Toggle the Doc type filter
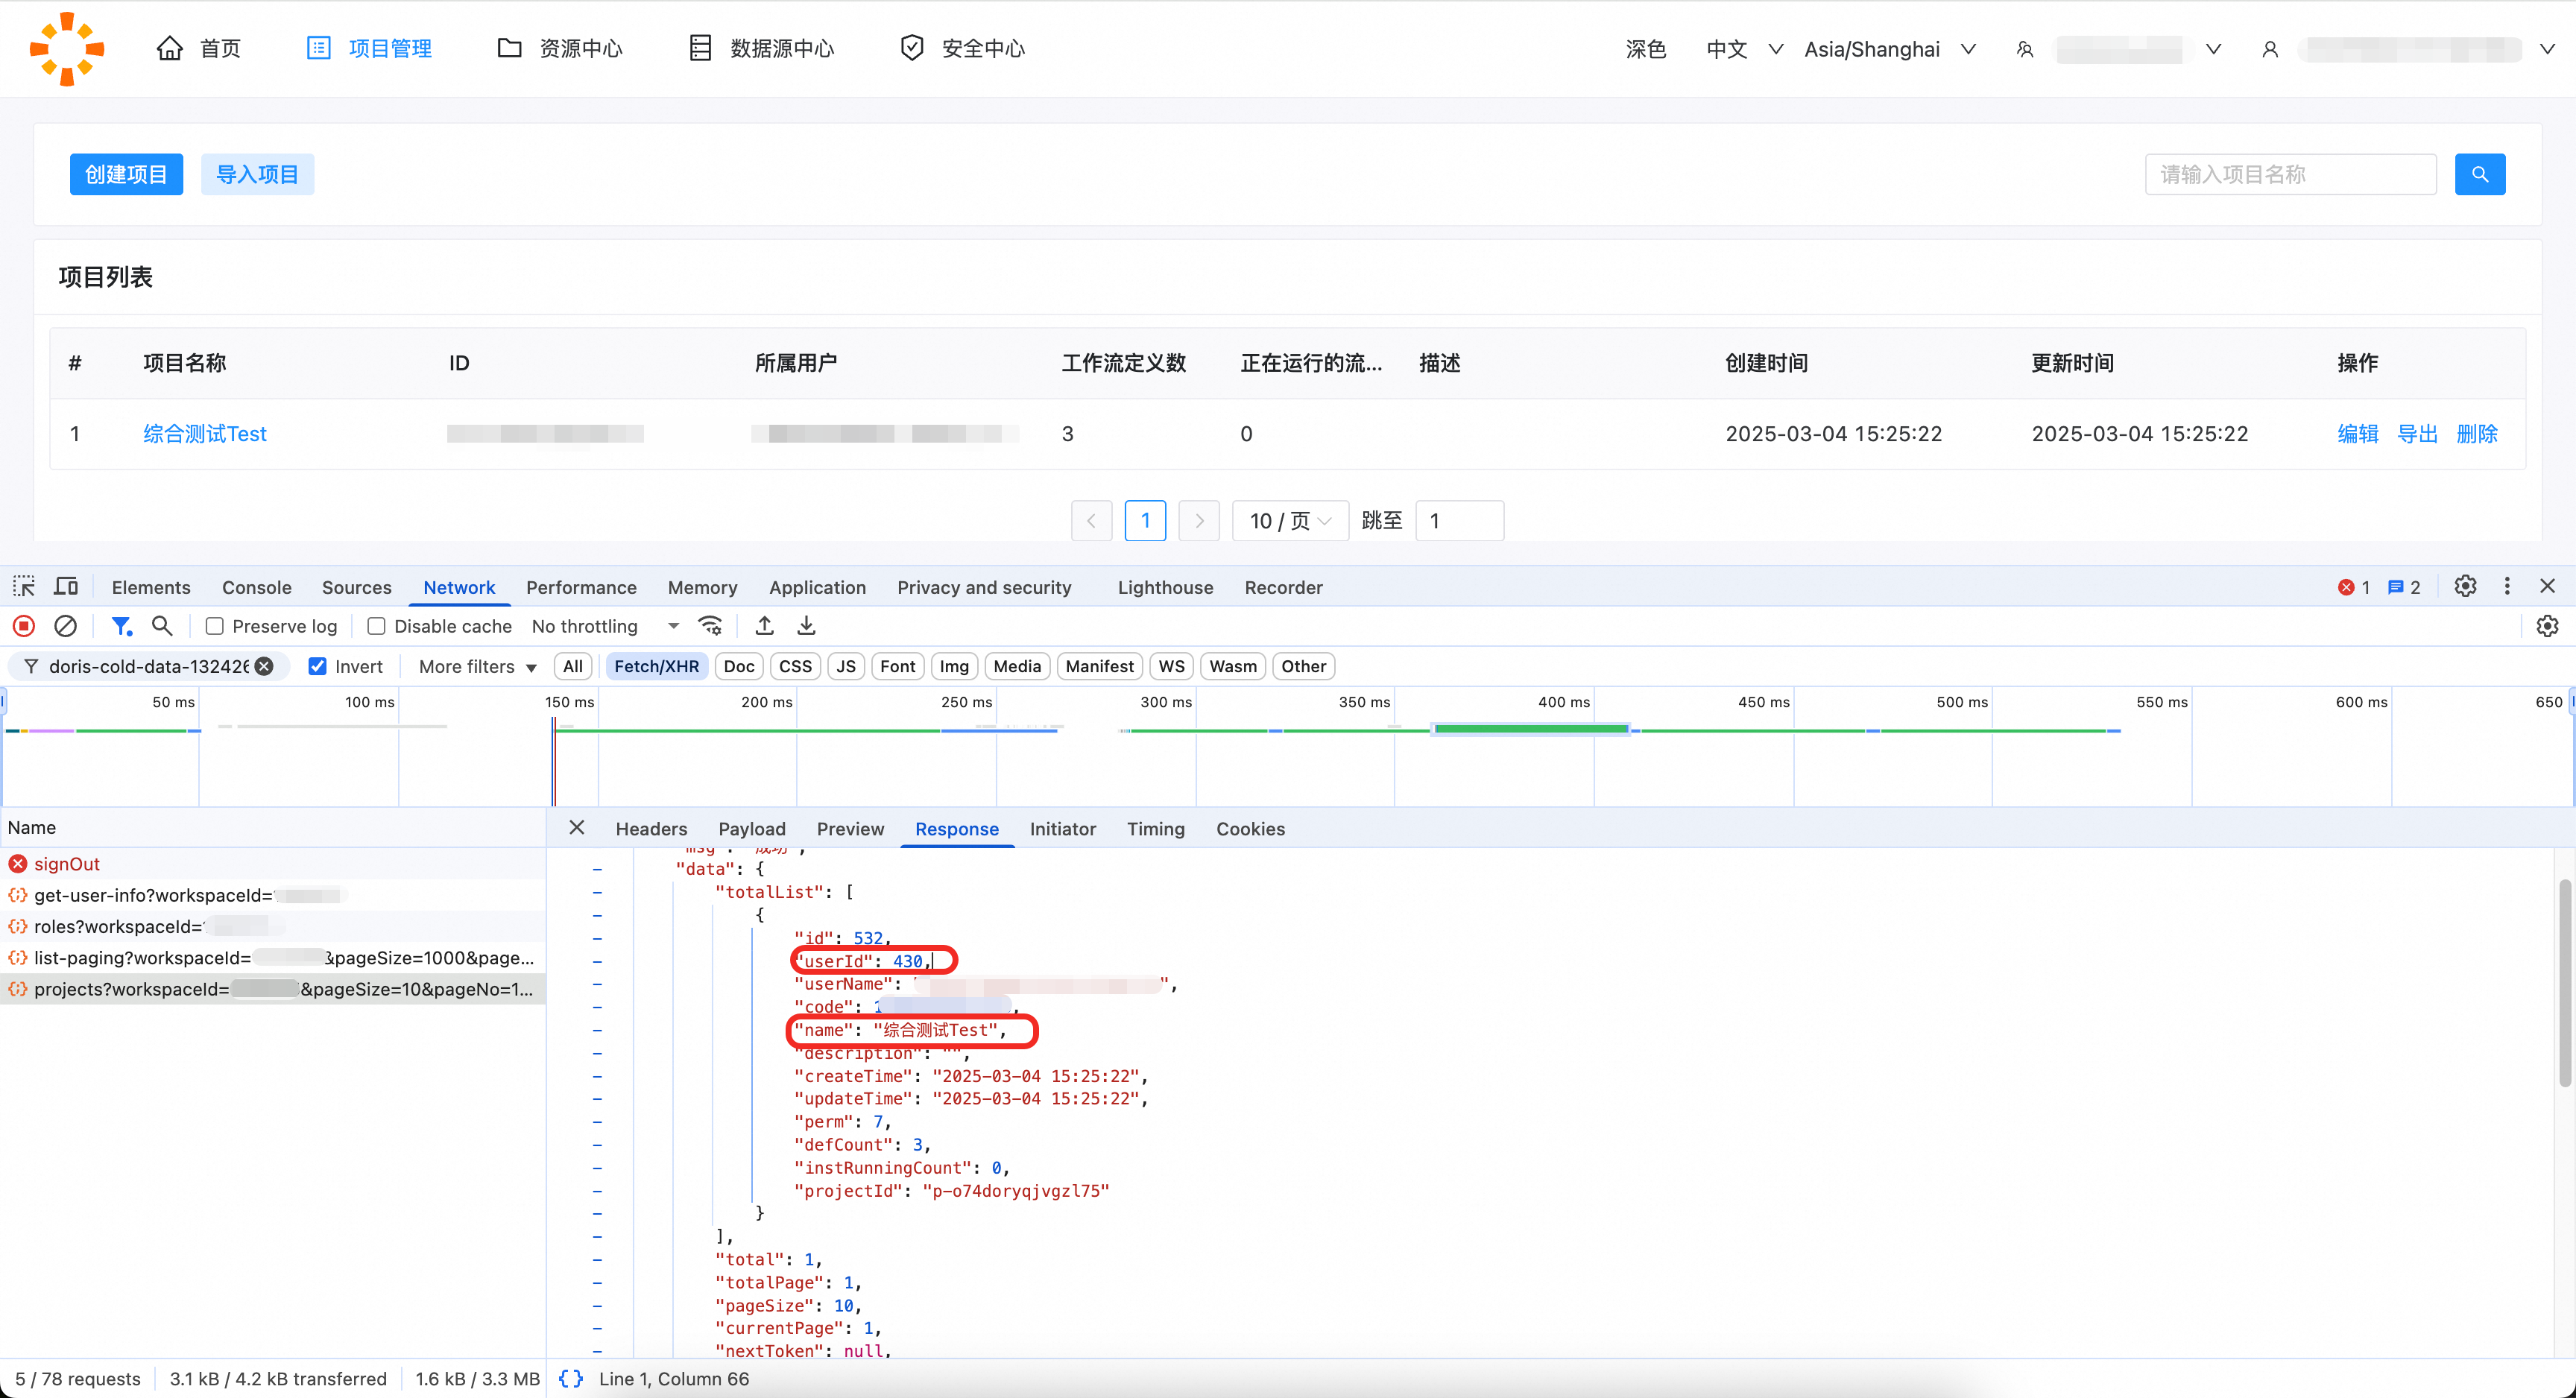This screenshot has width=2576, height=1398. point(739,666)
